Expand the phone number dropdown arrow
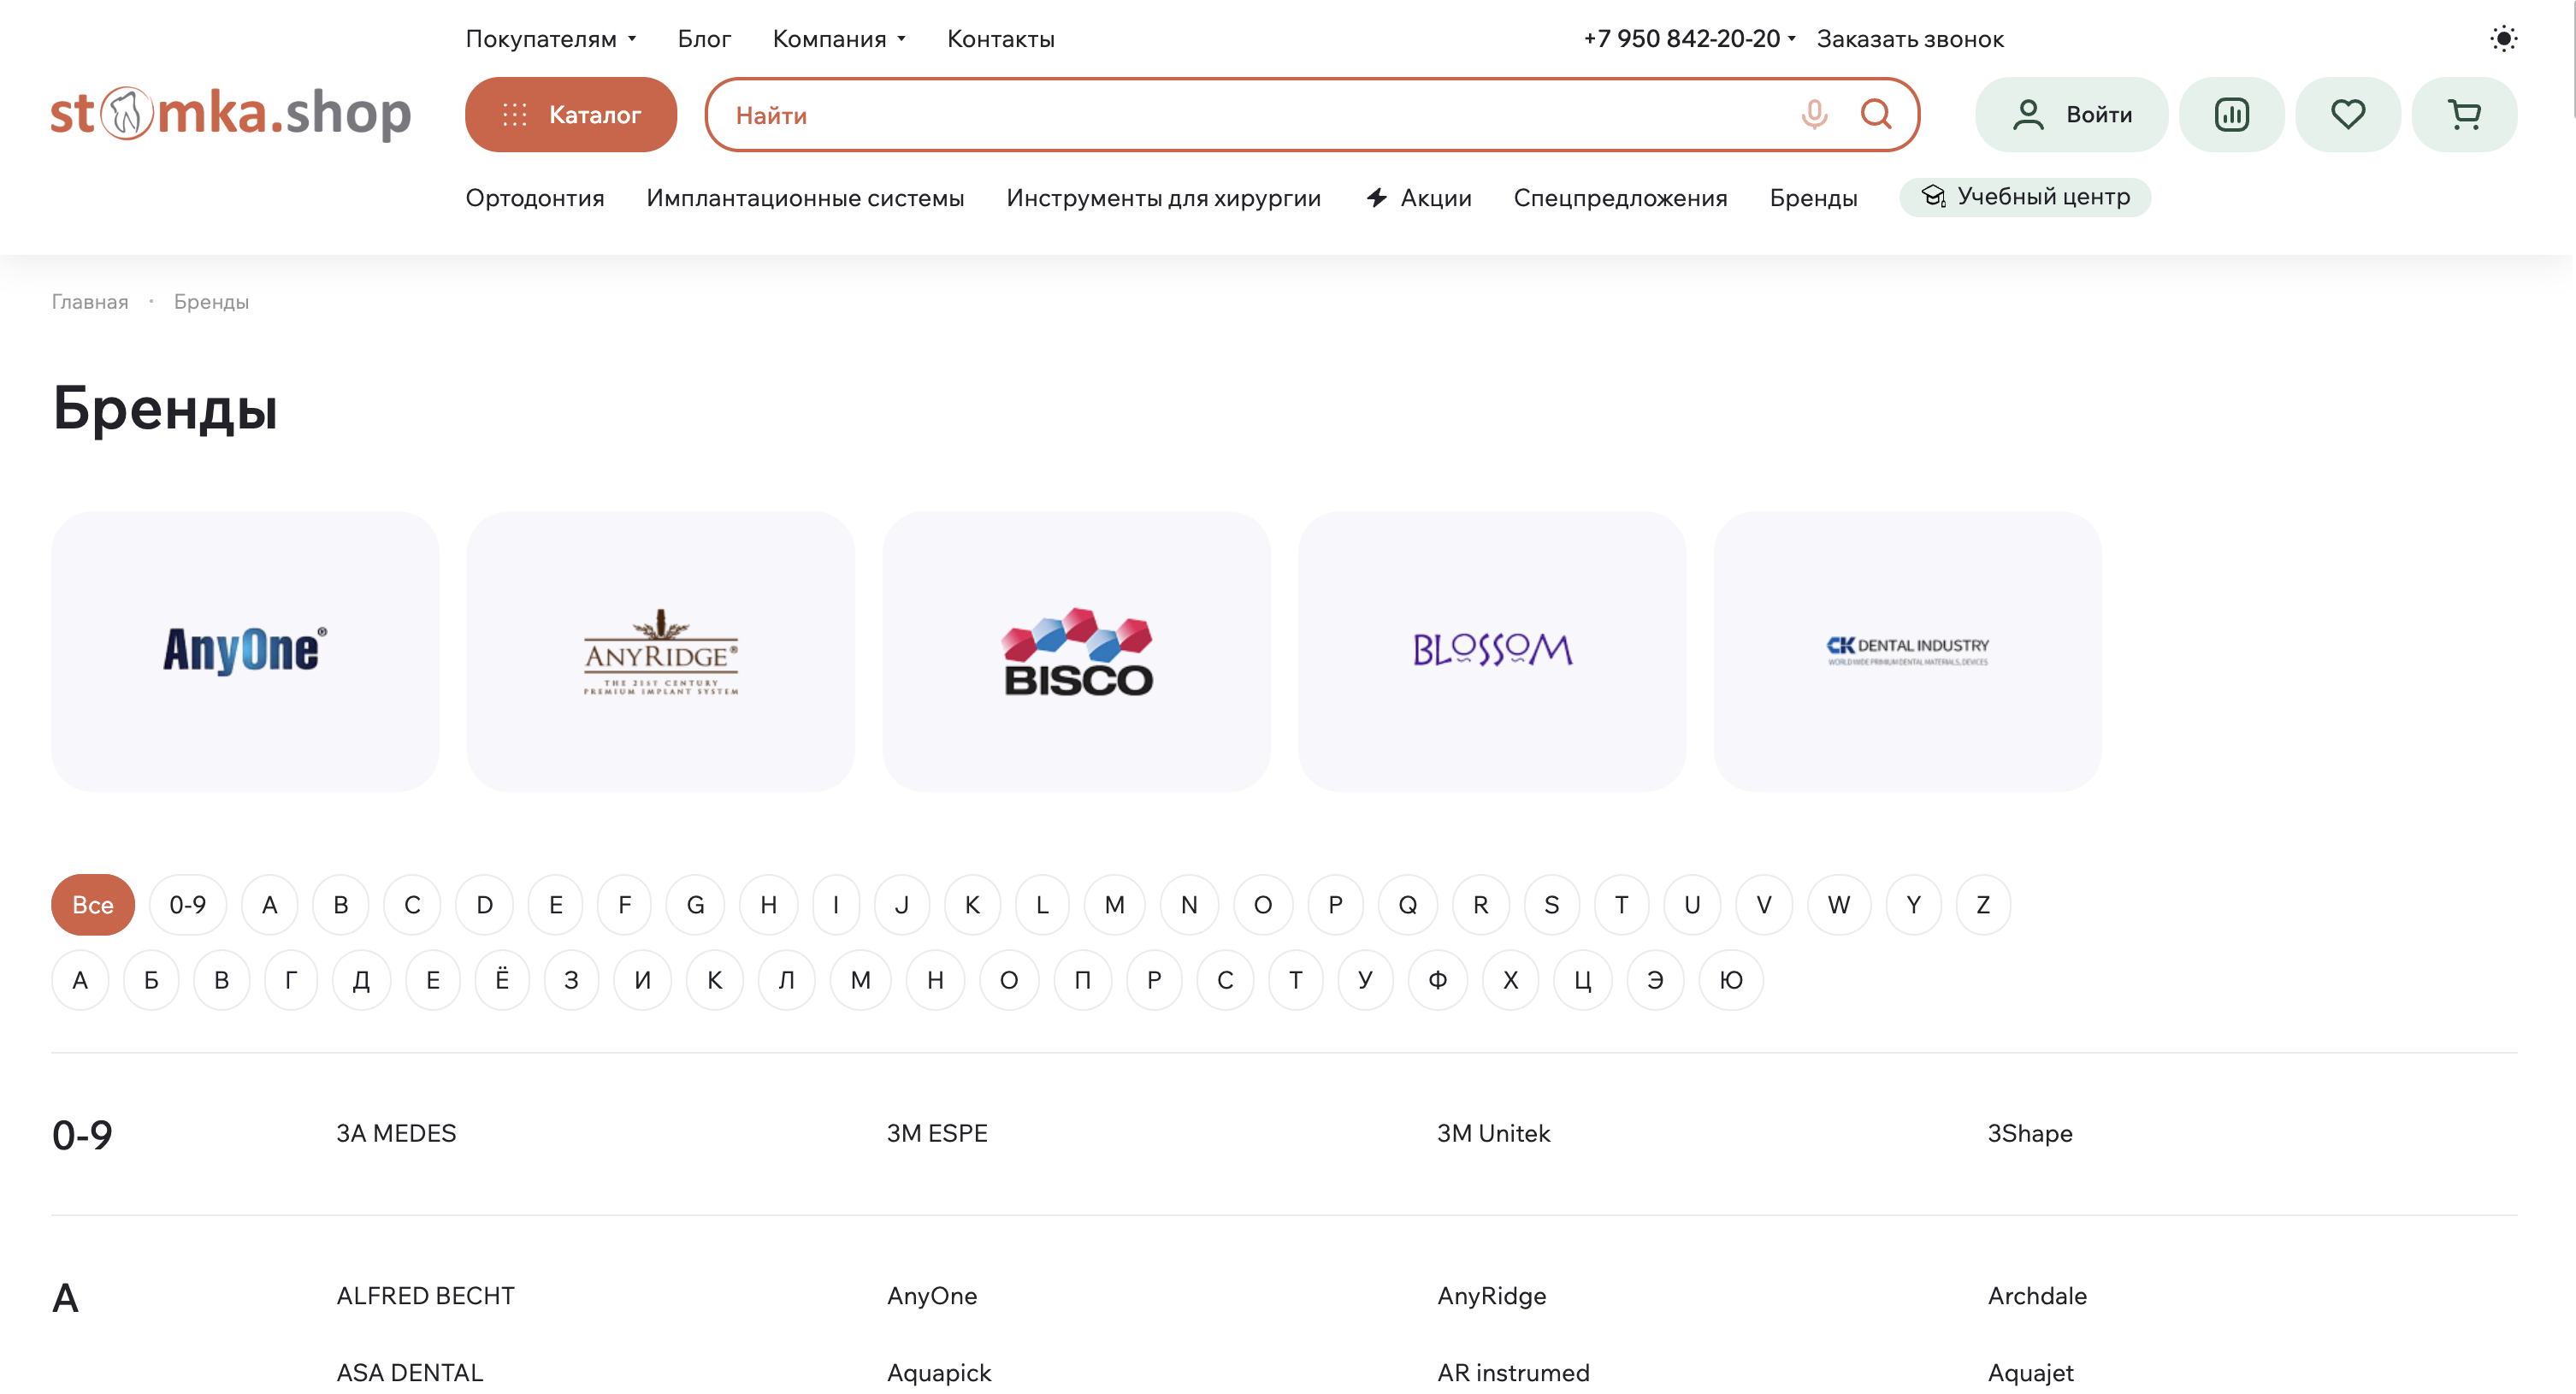Viewport: 2576px width, 1394px height. click(1791, 38)
